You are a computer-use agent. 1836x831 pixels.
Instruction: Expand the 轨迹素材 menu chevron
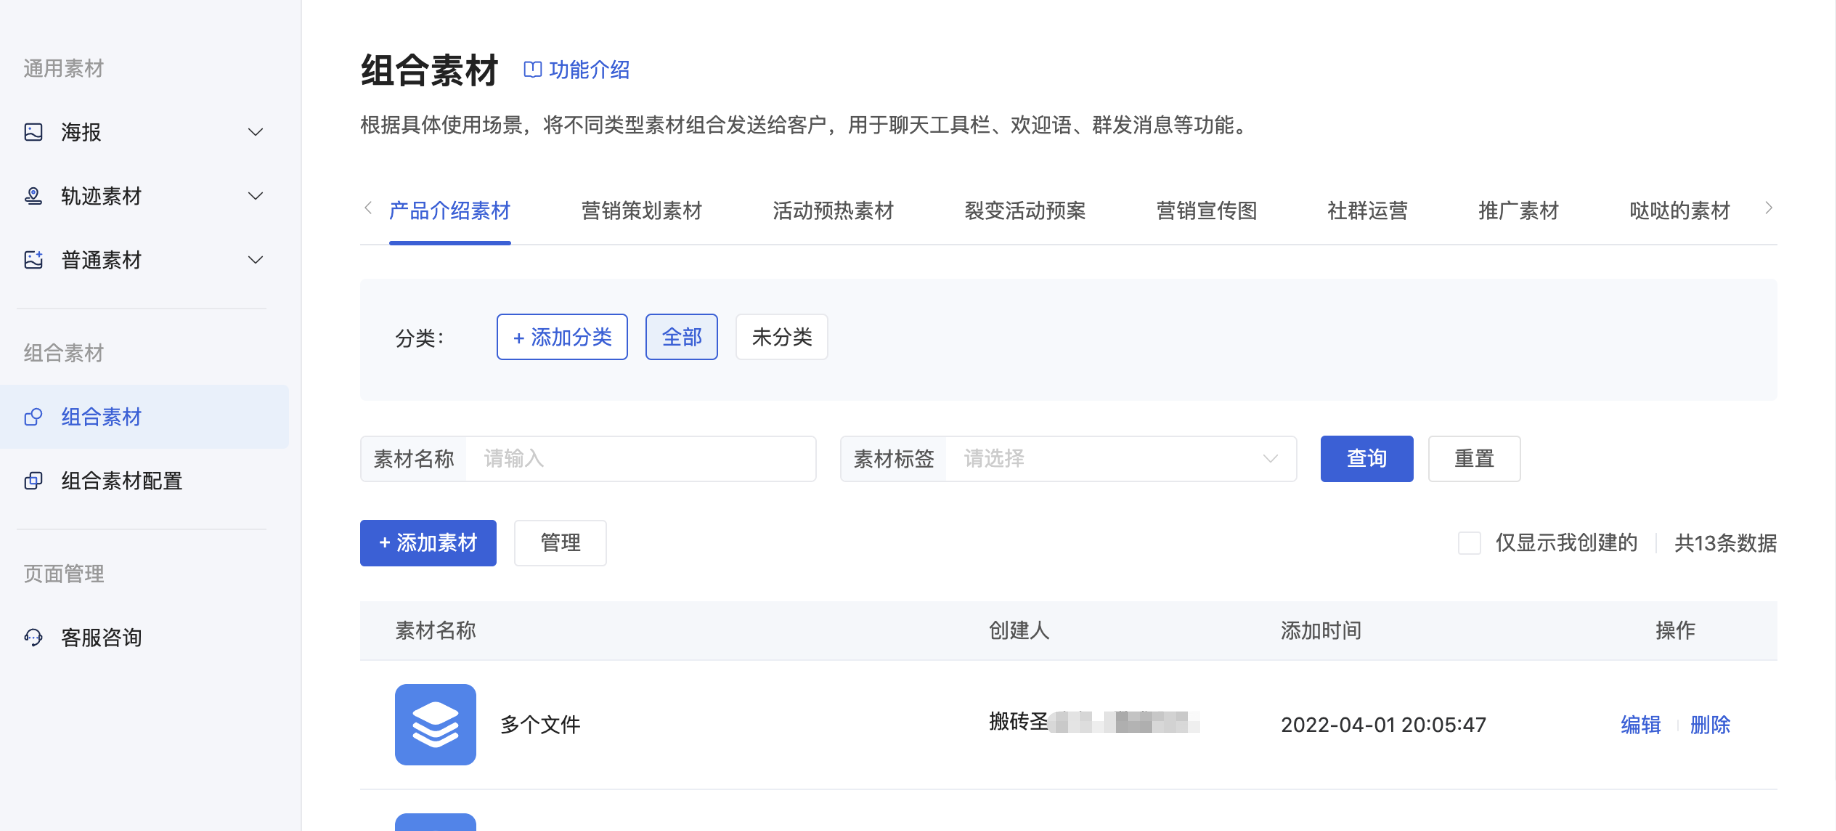[256, 196]
